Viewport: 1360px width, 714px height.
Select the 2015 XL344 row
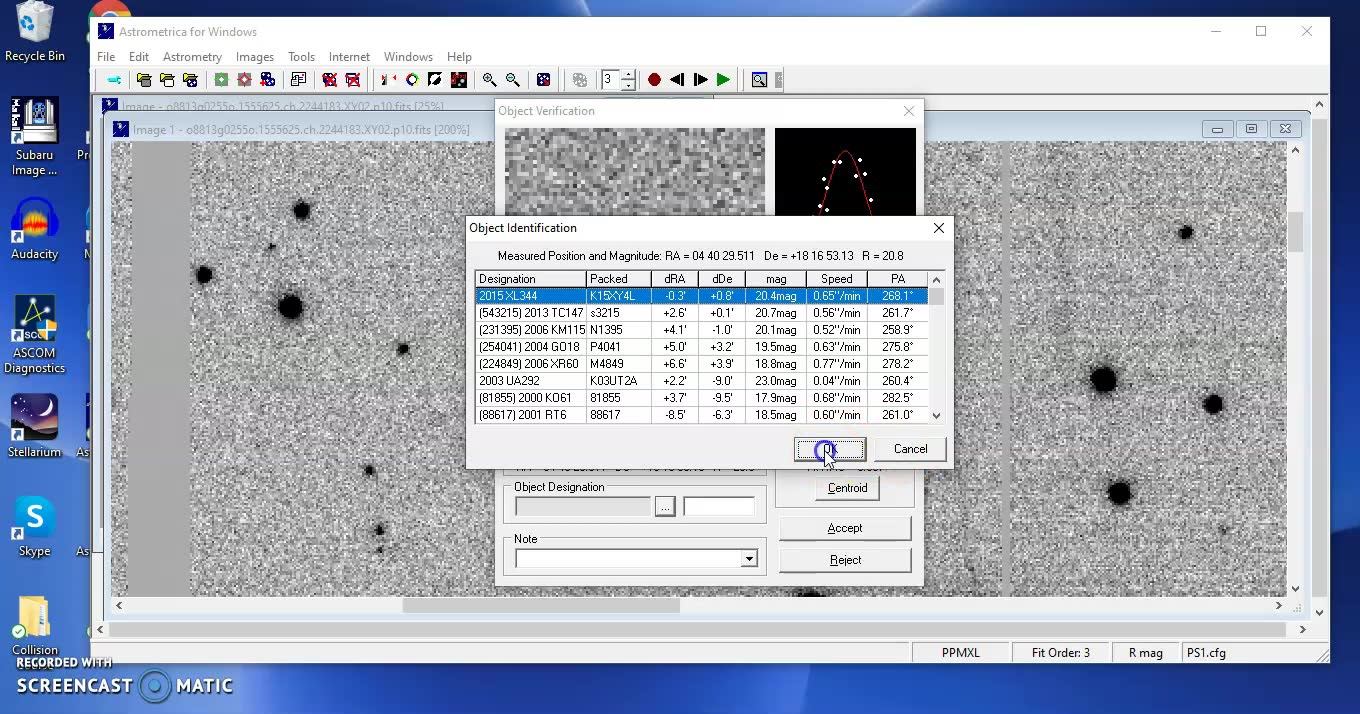pyautogui.click(x=702, y=296)
